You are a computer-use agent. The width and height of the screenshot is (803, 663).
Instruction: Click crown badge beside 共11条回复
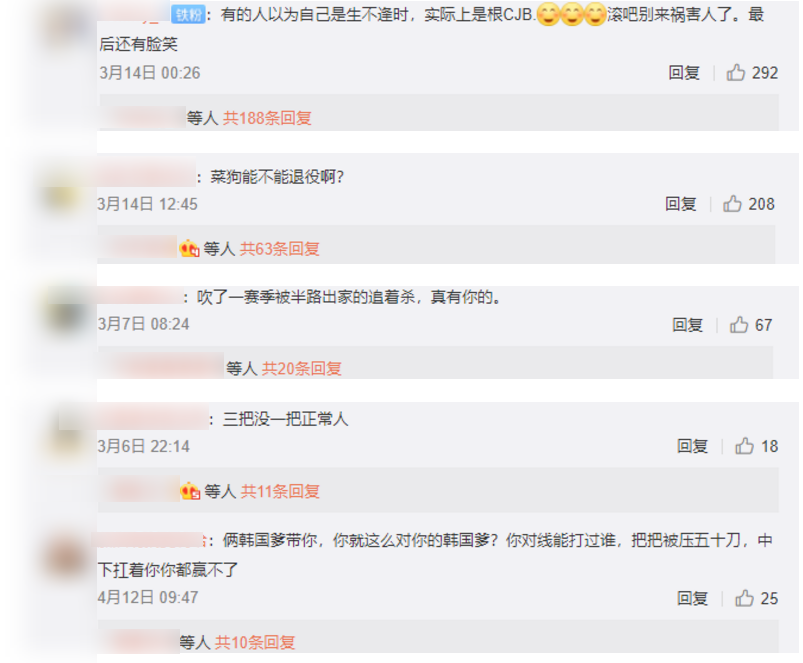point(189,491)
